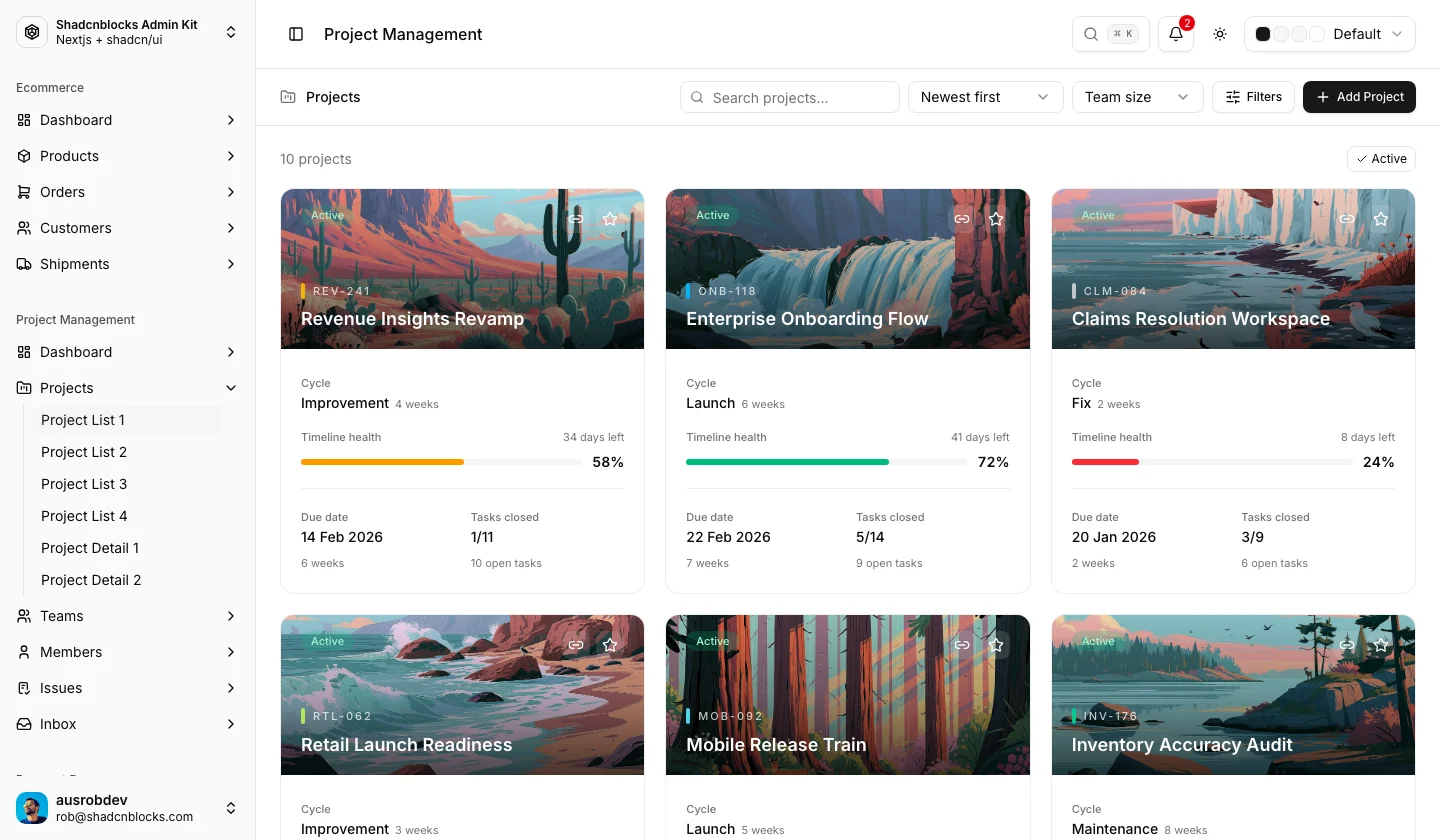Open the Default theme preset dropdown

coord(1330,34)
